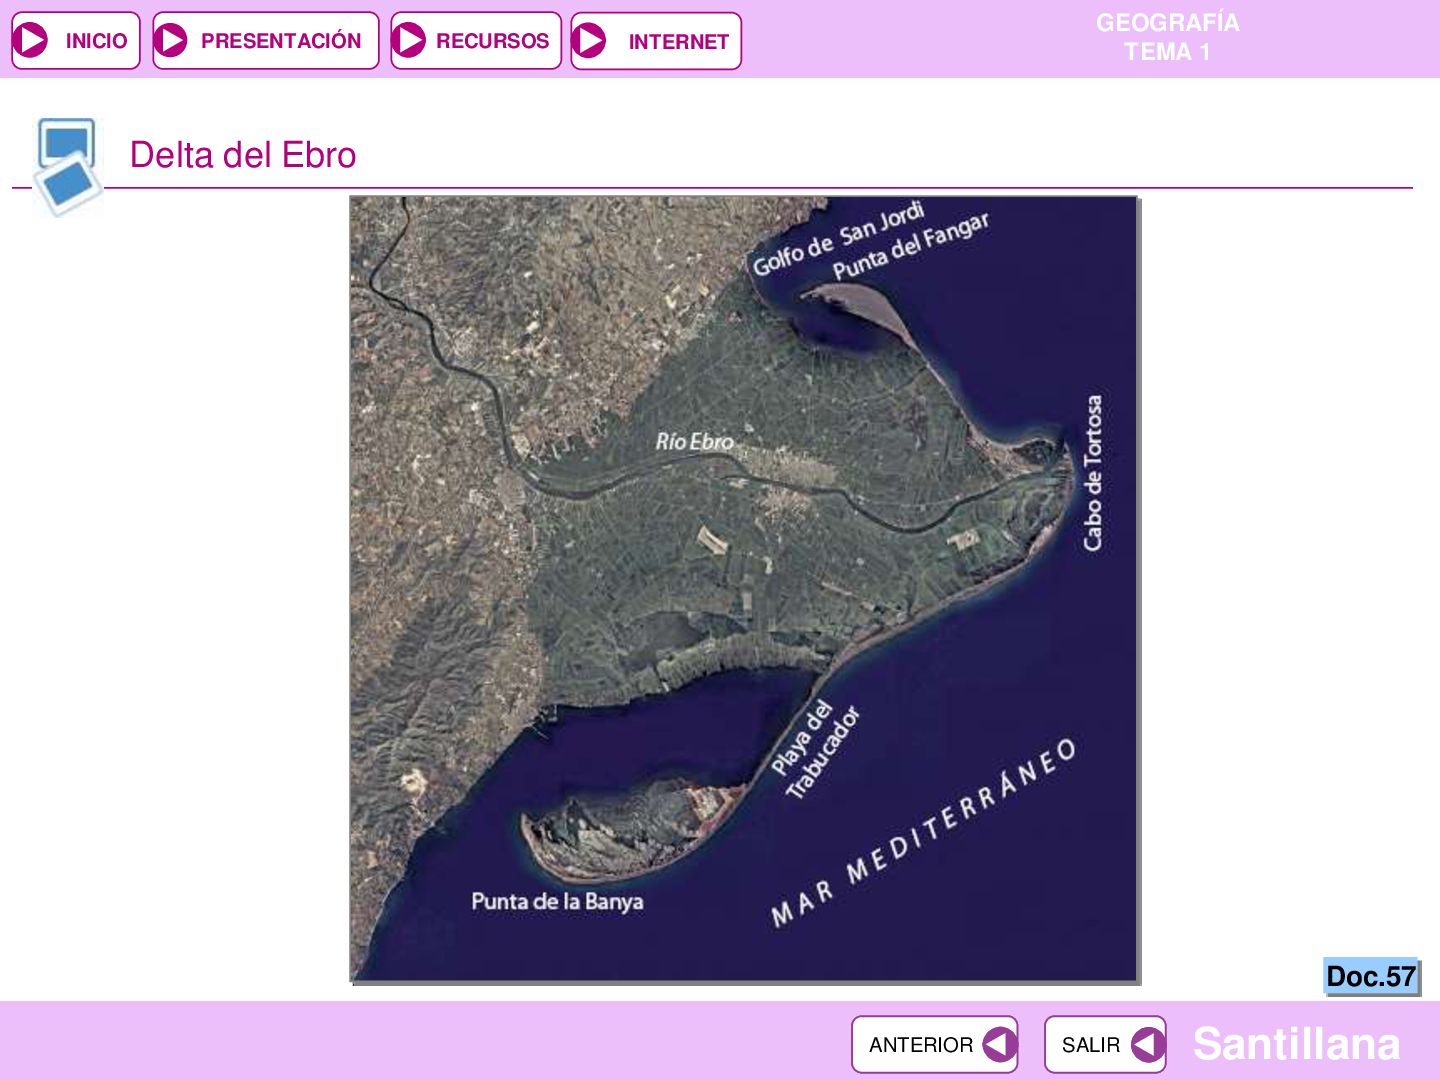1440x1080 pixels.
Task: Click the back arrow icon on ANTERIOR
Action: 998,1045
